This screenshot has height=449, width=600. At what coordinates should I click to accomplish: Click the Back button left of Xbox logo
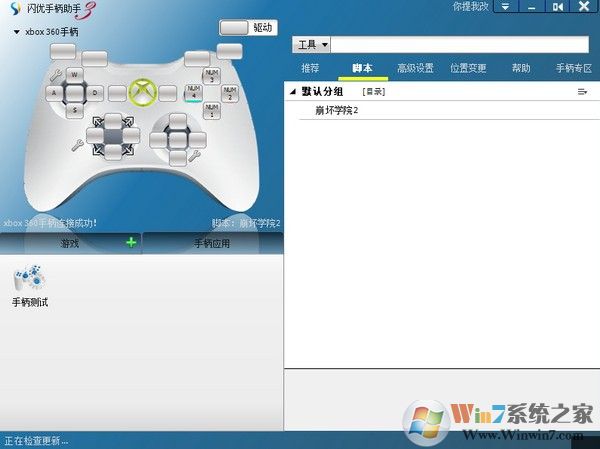pyautogui.click(x=117, y=93)
